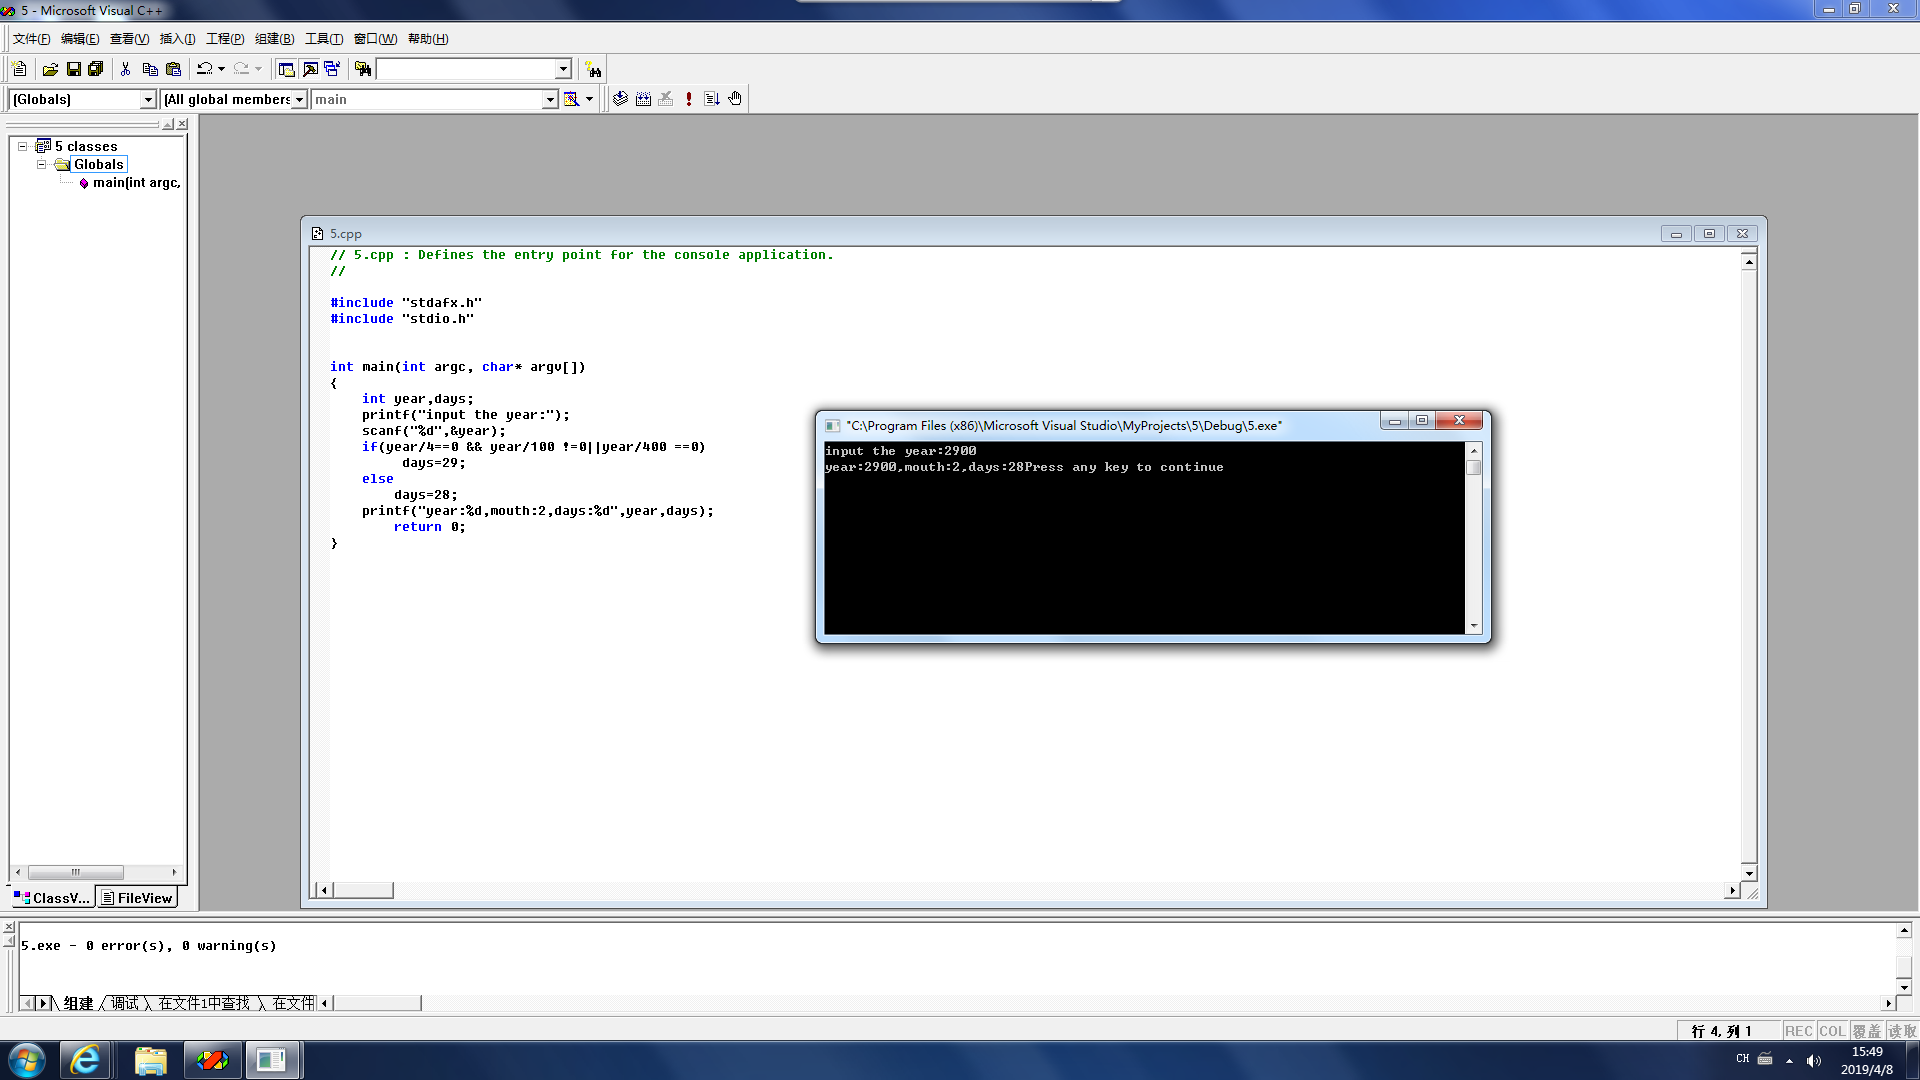Viewport: 1920px width, 1080px height.
Task: Toggle the Workspace window button
Action: click(286, 69)
